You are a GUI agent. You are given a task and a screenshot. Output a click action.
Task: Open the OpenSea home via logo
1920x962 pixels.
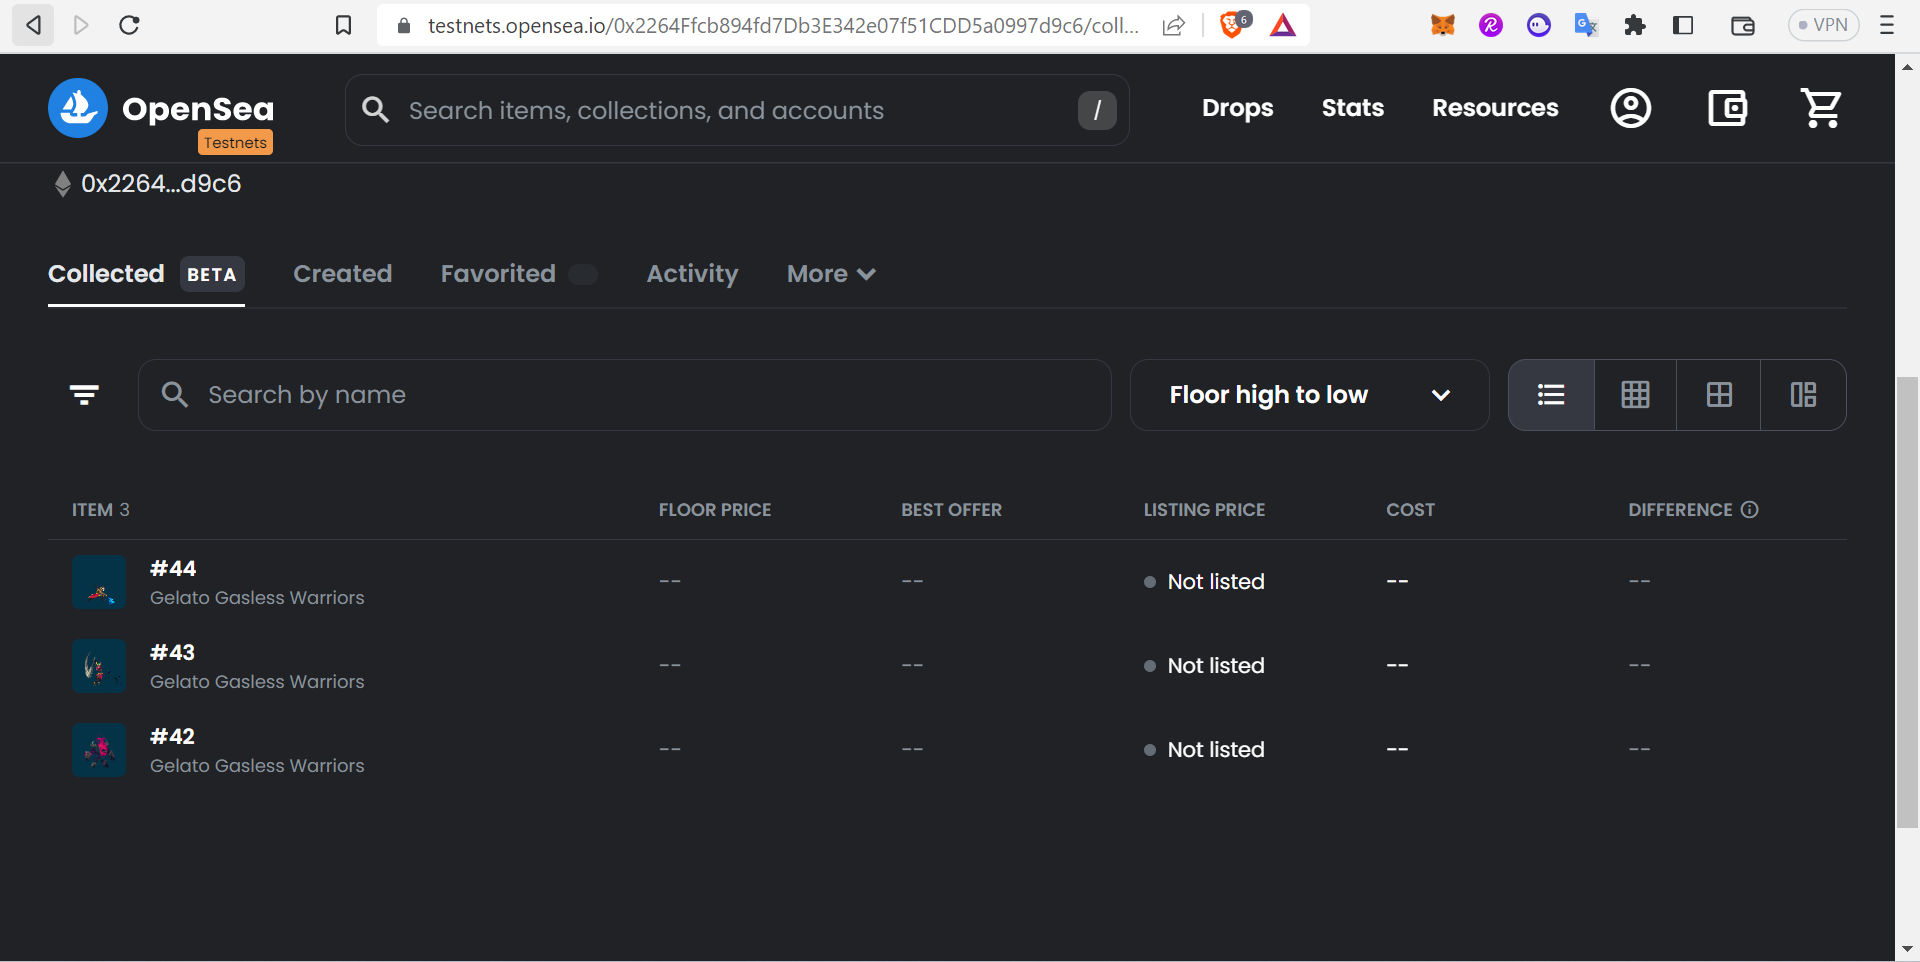click(77, 108)
